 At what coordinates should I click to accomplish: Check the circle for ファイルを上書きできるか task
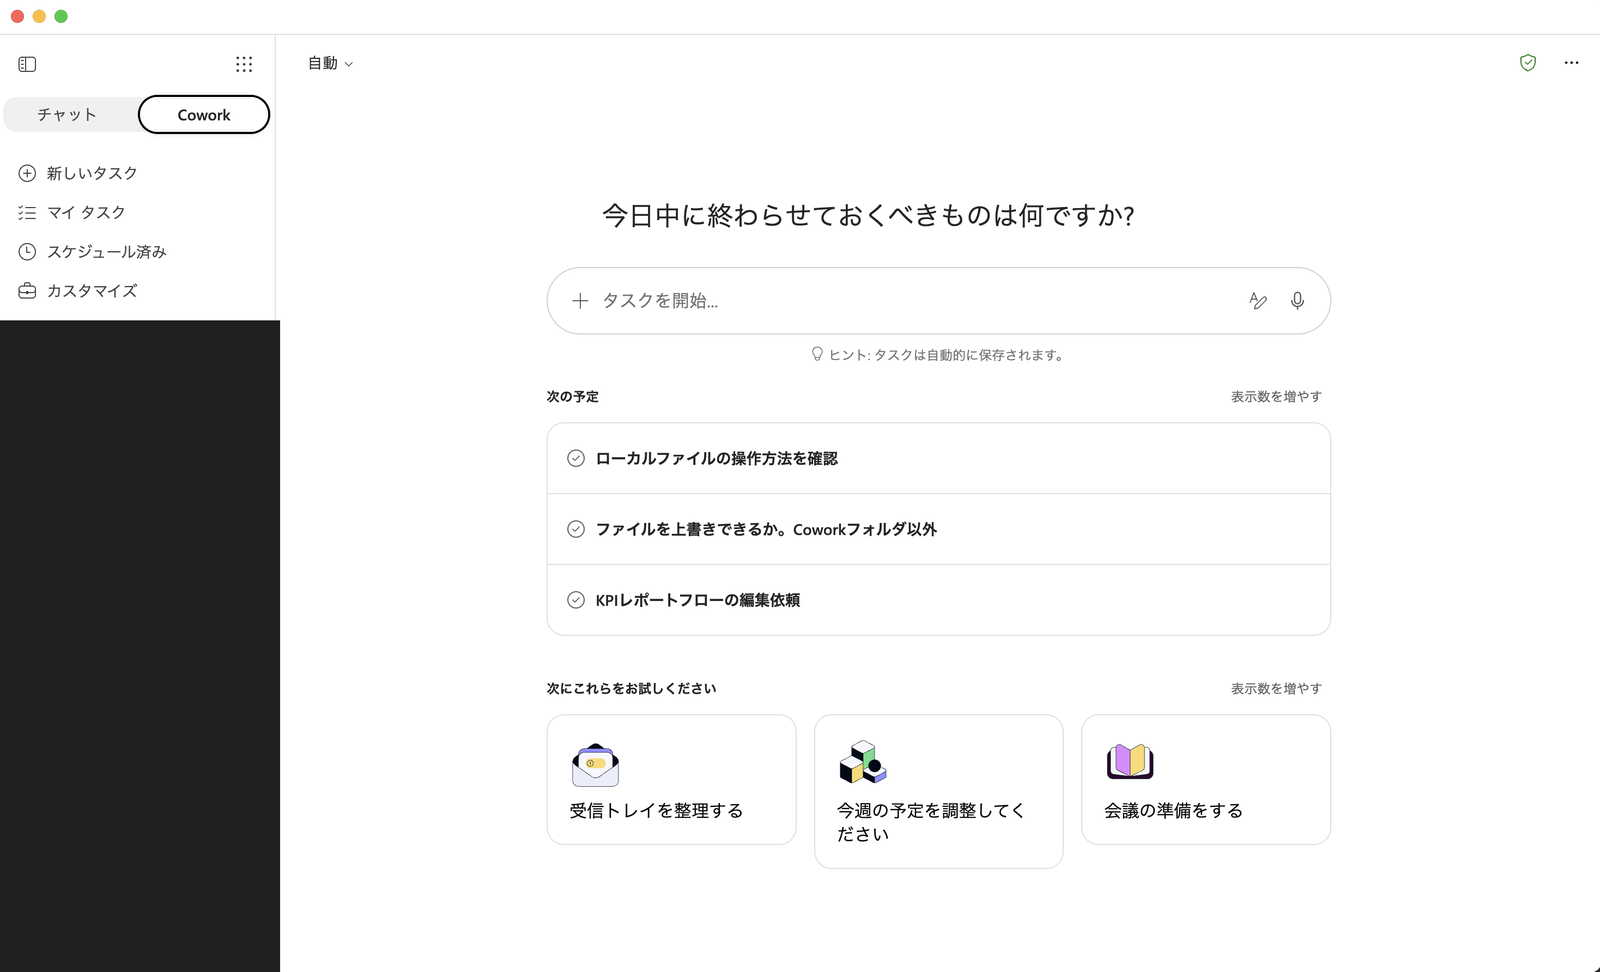(x=576, y=529)
